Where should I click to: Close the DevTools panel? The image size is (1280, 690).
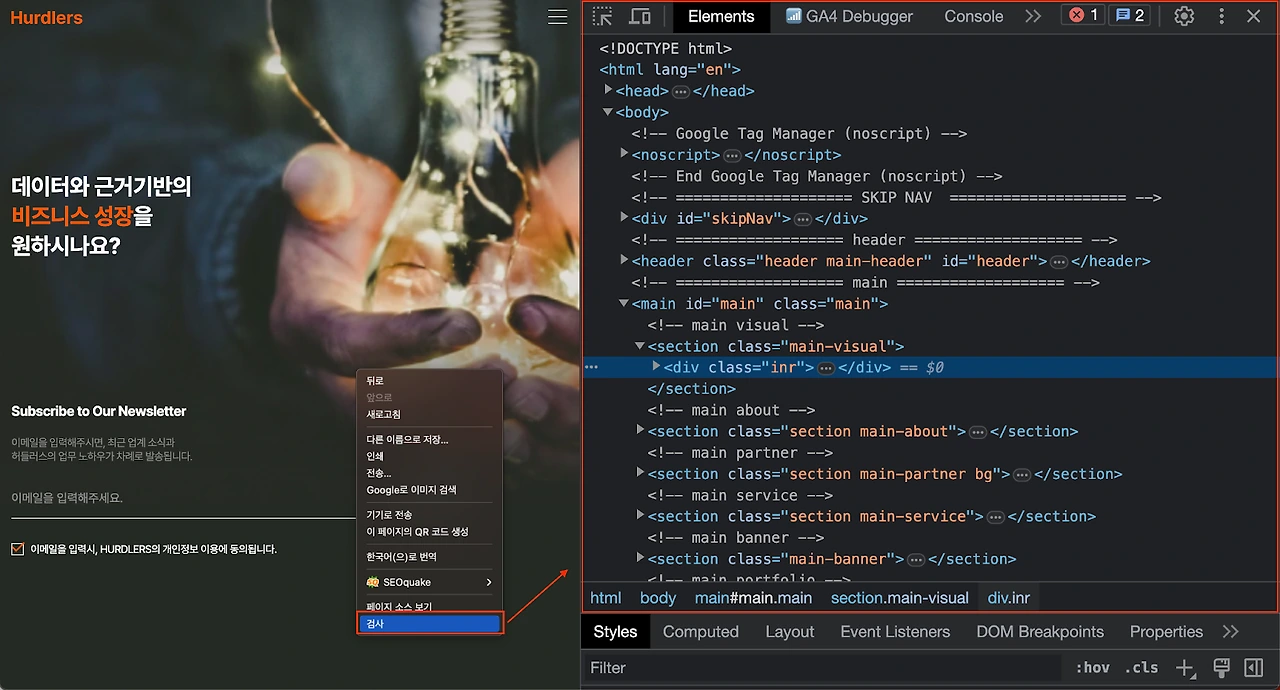[x=1254, y=16]
